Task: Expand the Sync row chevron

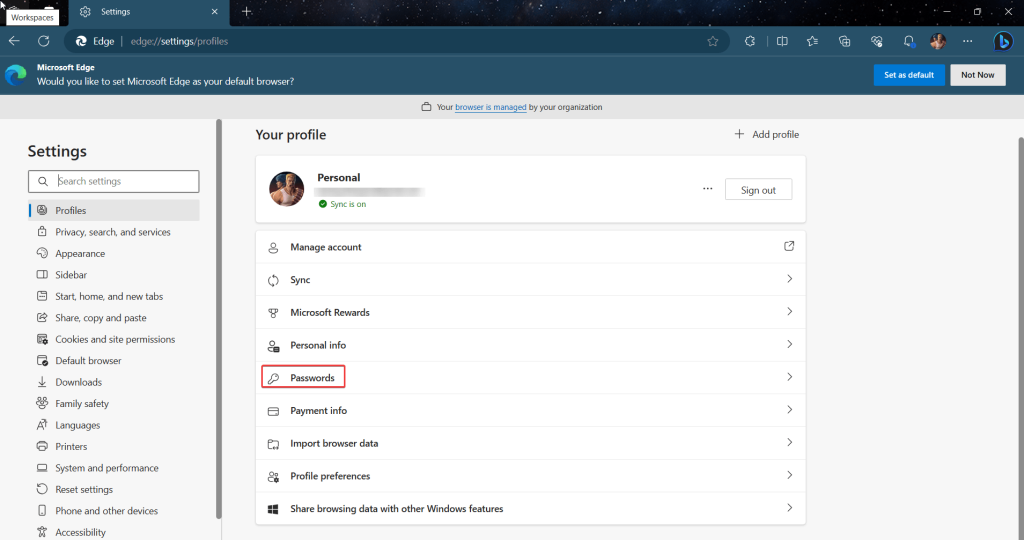Action: (790, 279)
